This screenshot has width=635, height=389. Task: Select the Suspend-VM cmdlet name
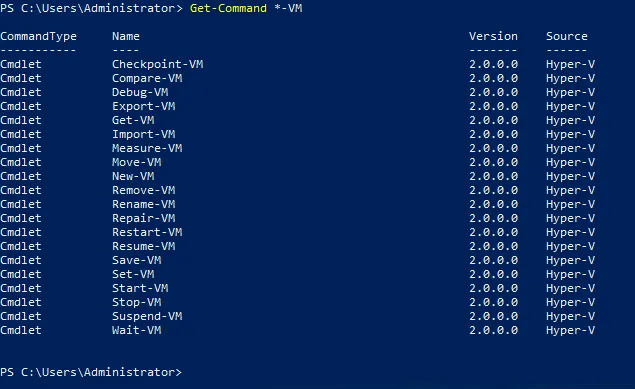point(147,316)
